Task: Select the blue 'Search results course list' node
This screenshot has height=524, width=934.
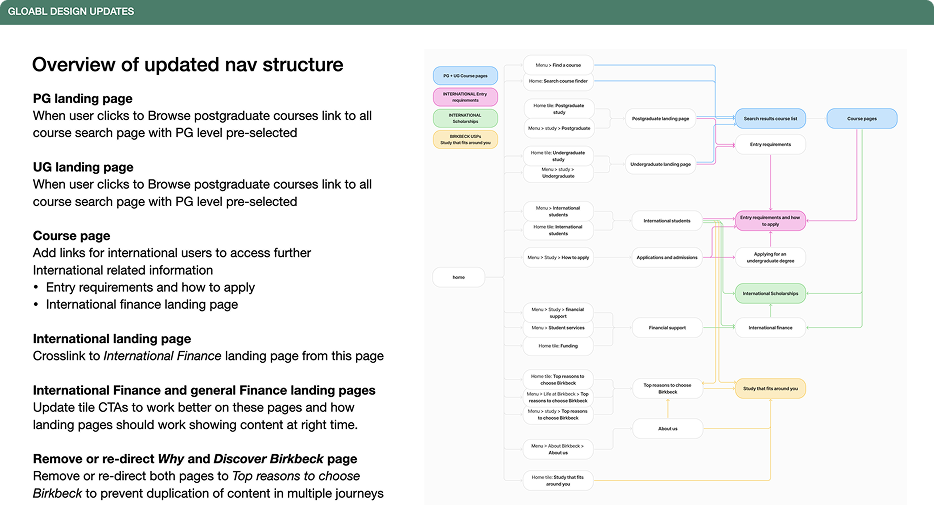Action: (770, 118)
